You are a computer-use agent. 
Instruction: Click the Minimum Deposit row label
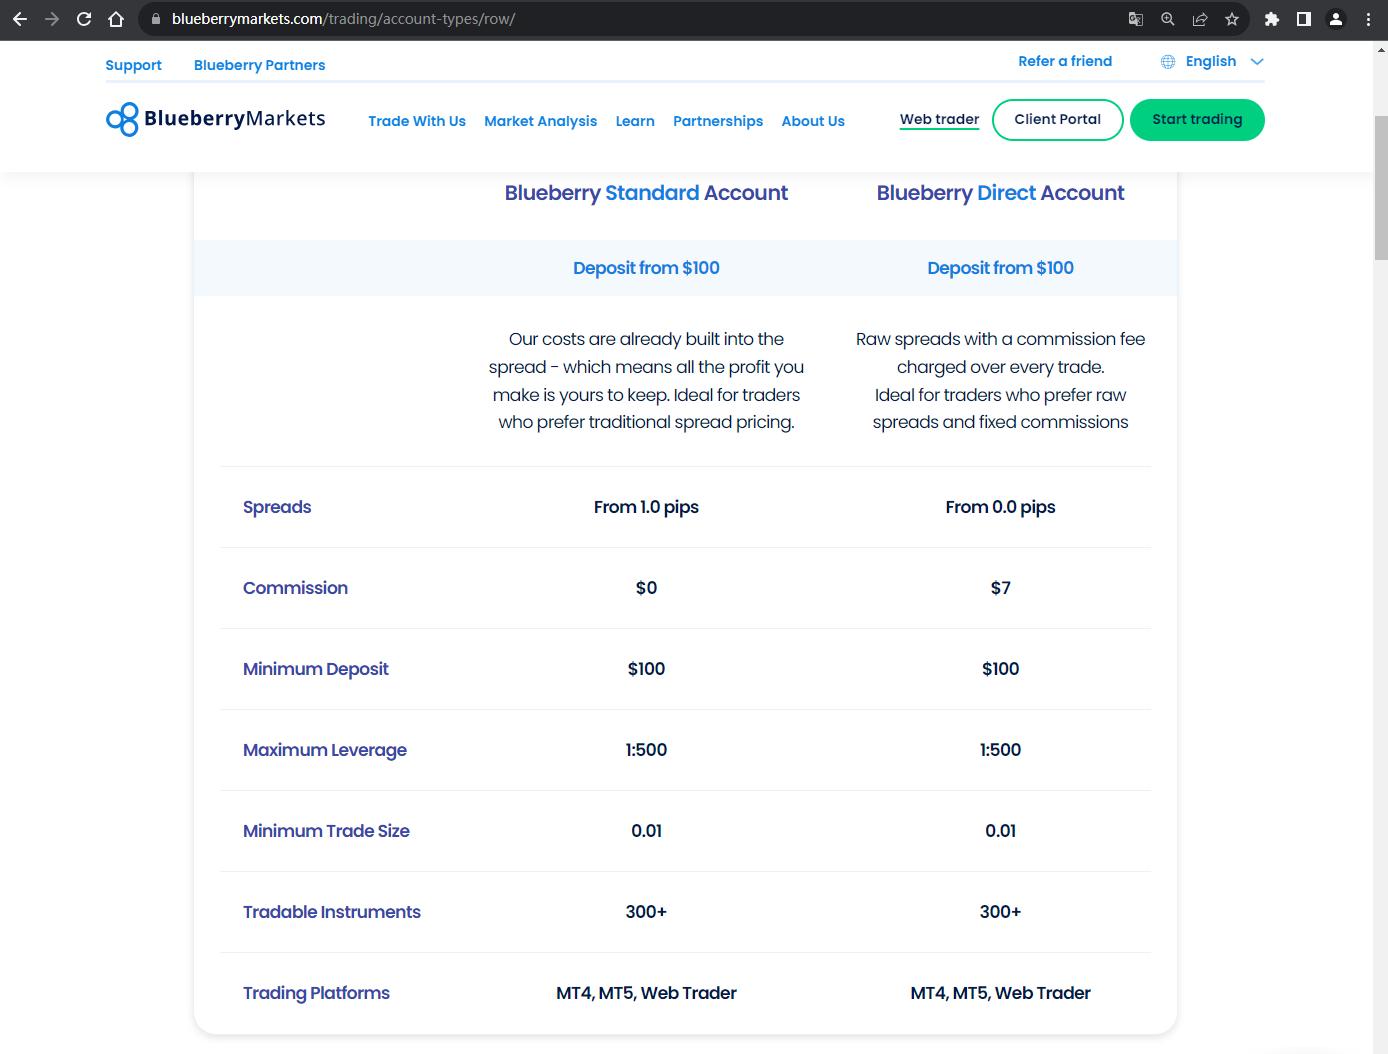(x=315, y=669)
